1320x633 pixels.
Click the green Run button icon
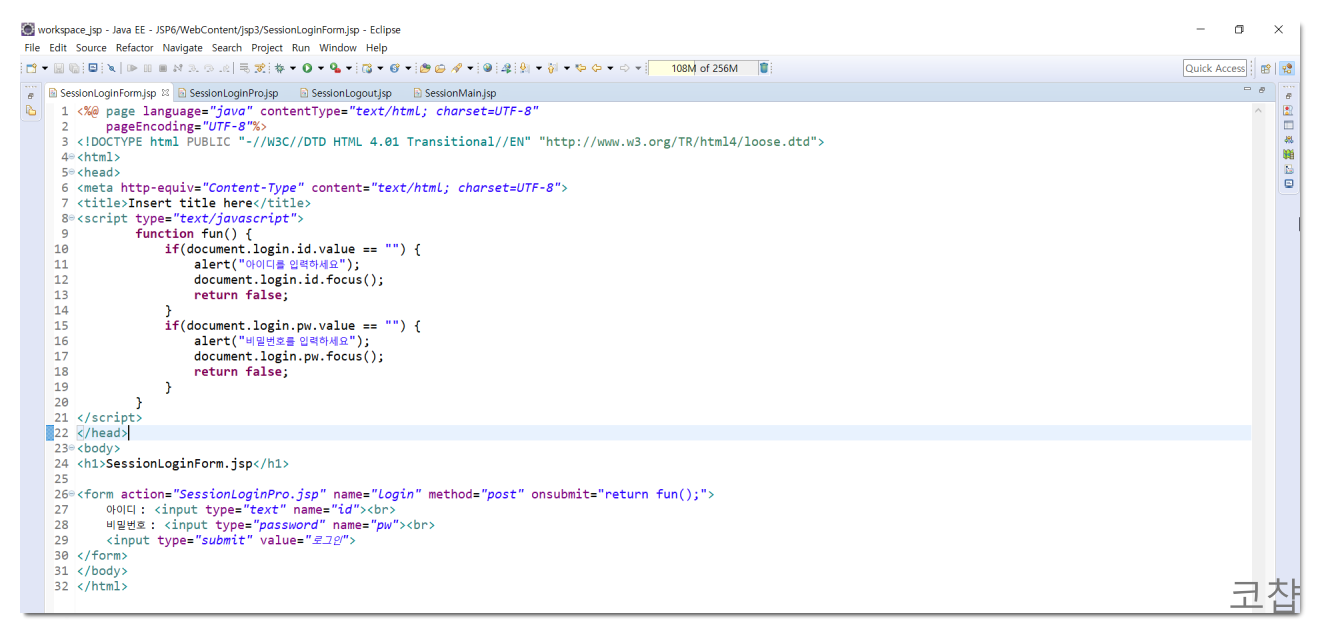coord(307,68)
